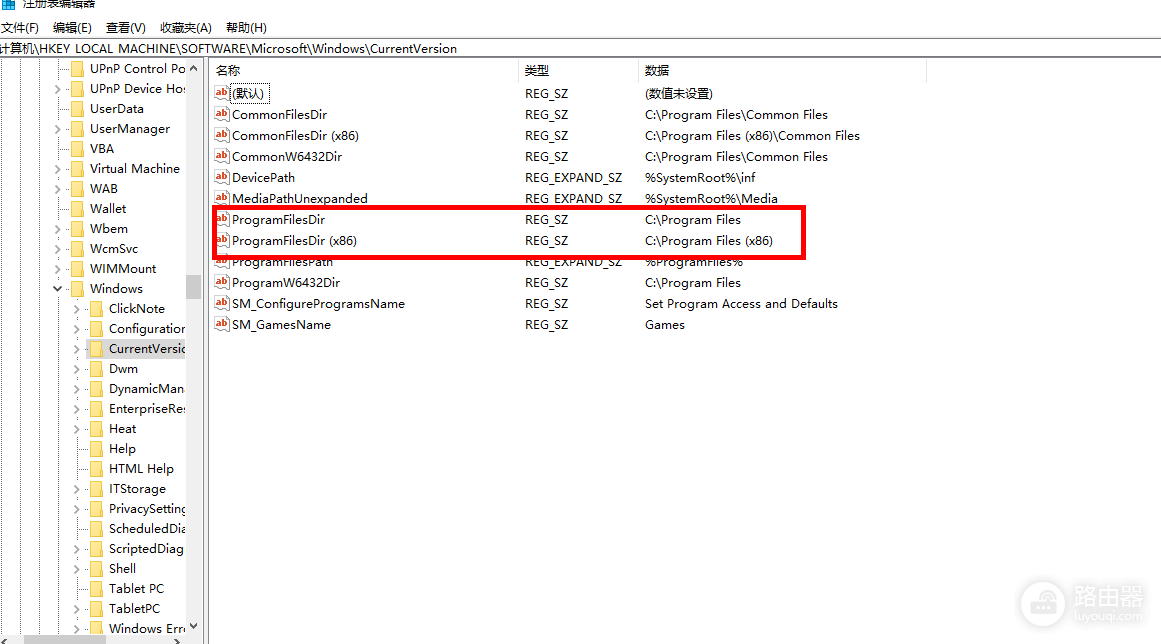Click the Shell folder icon

(x=96, y=568)
